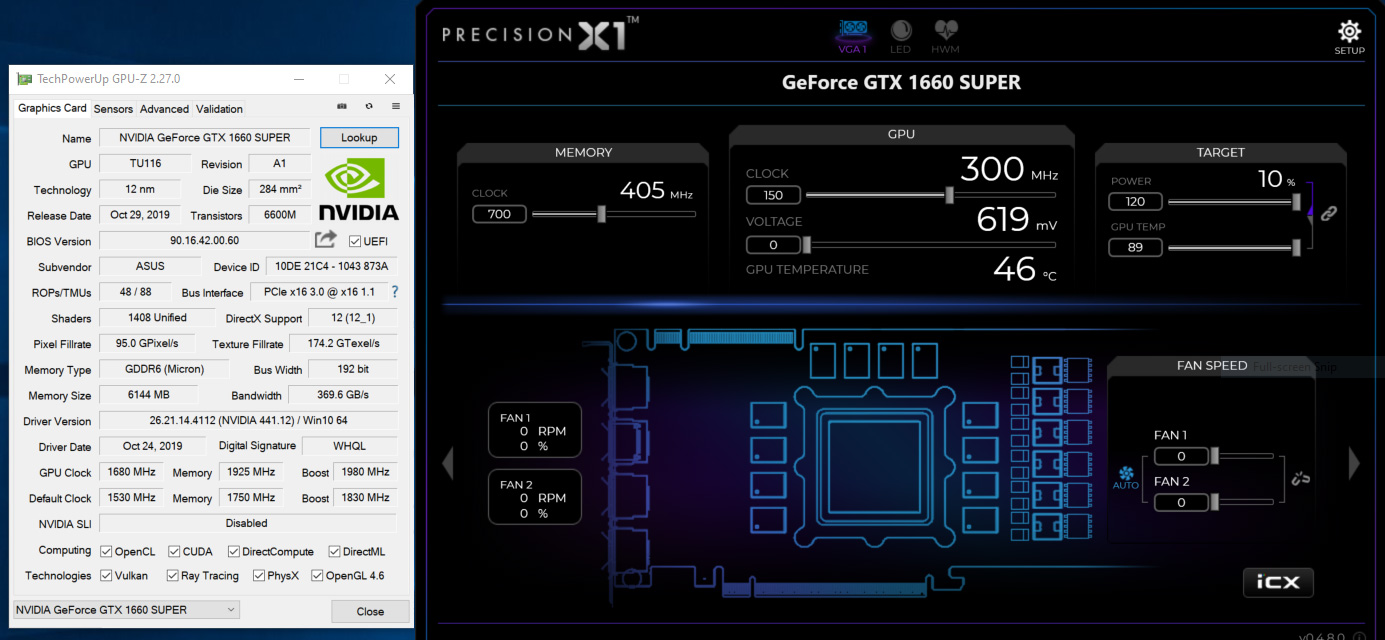
Task: Click the FAN 2 speed value field
Action: click(1181, 502)
